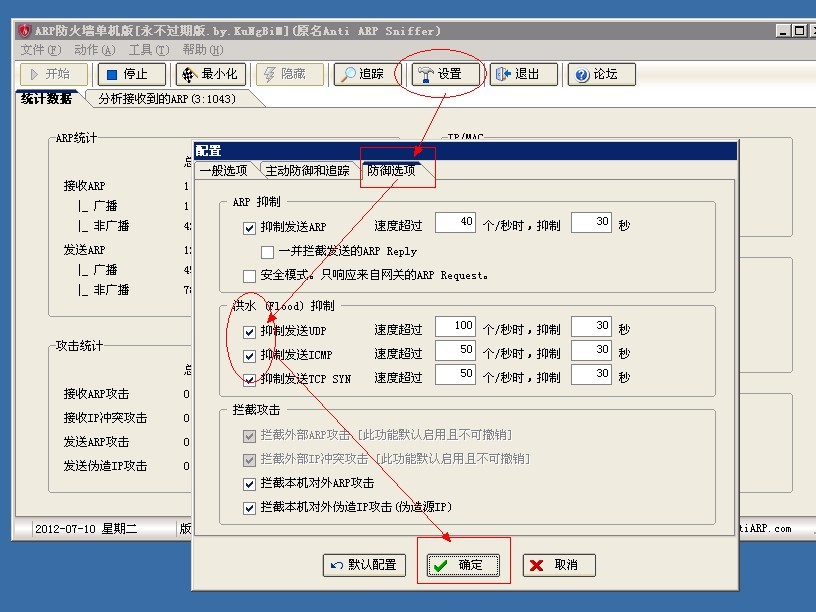Viewport: 816px width, 612px height.
Task: Toggle 抑制发送ARP checkbox
Action: pos(249,228)
